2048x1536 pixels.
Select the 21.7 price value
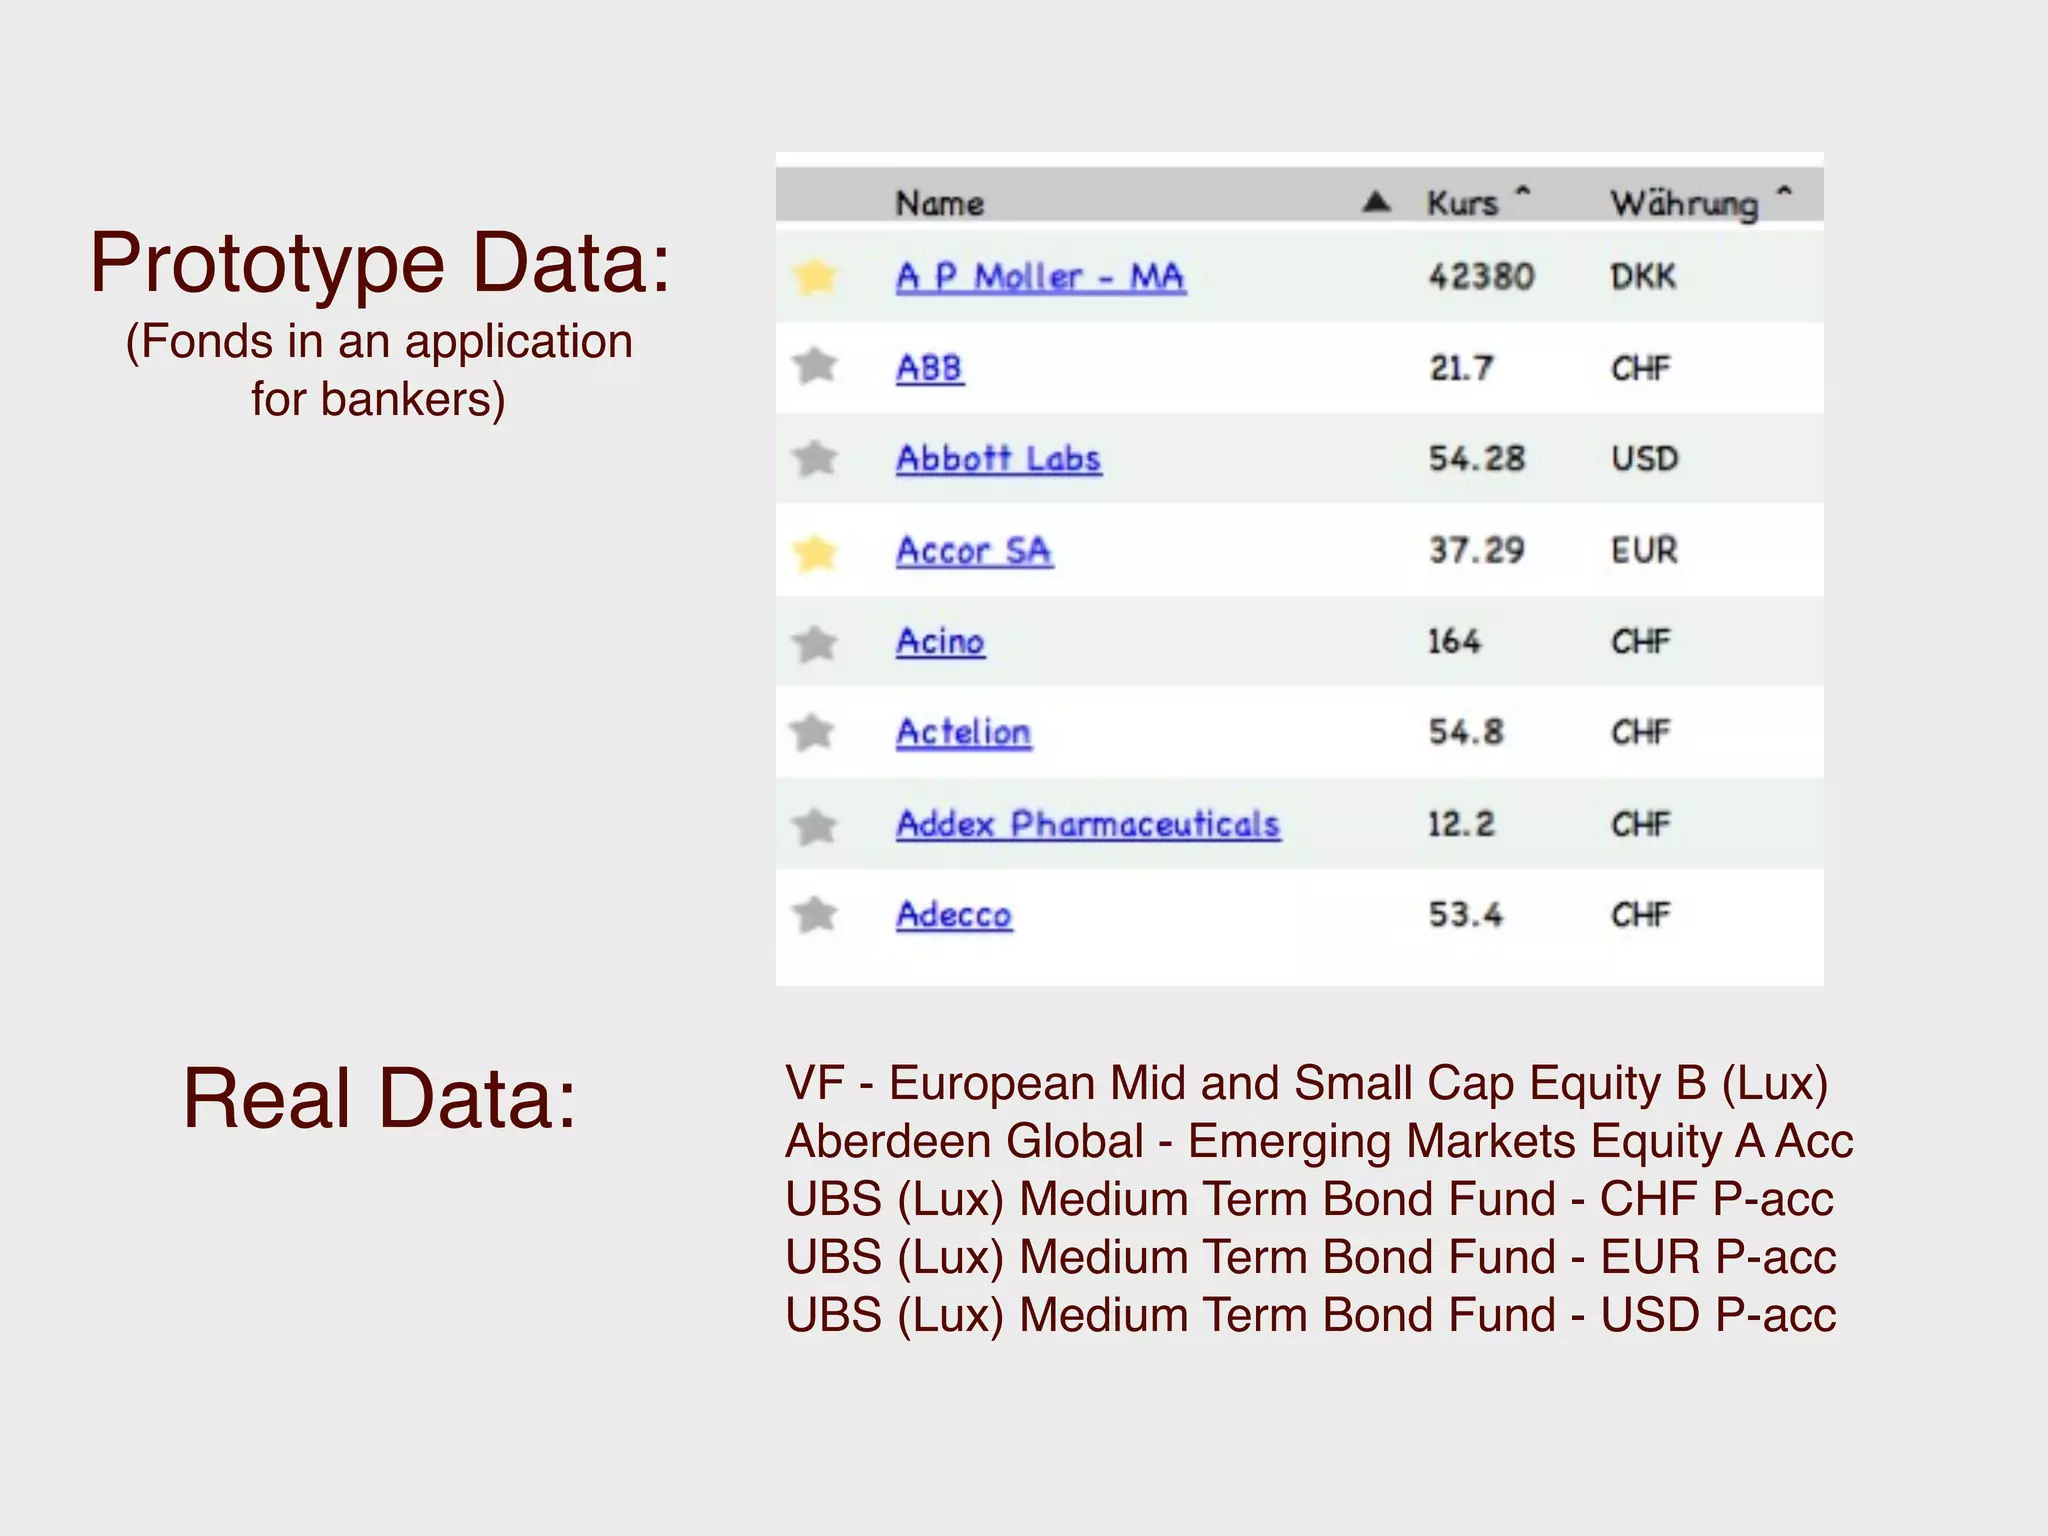pyautogui.click(x=1461, y=368)
